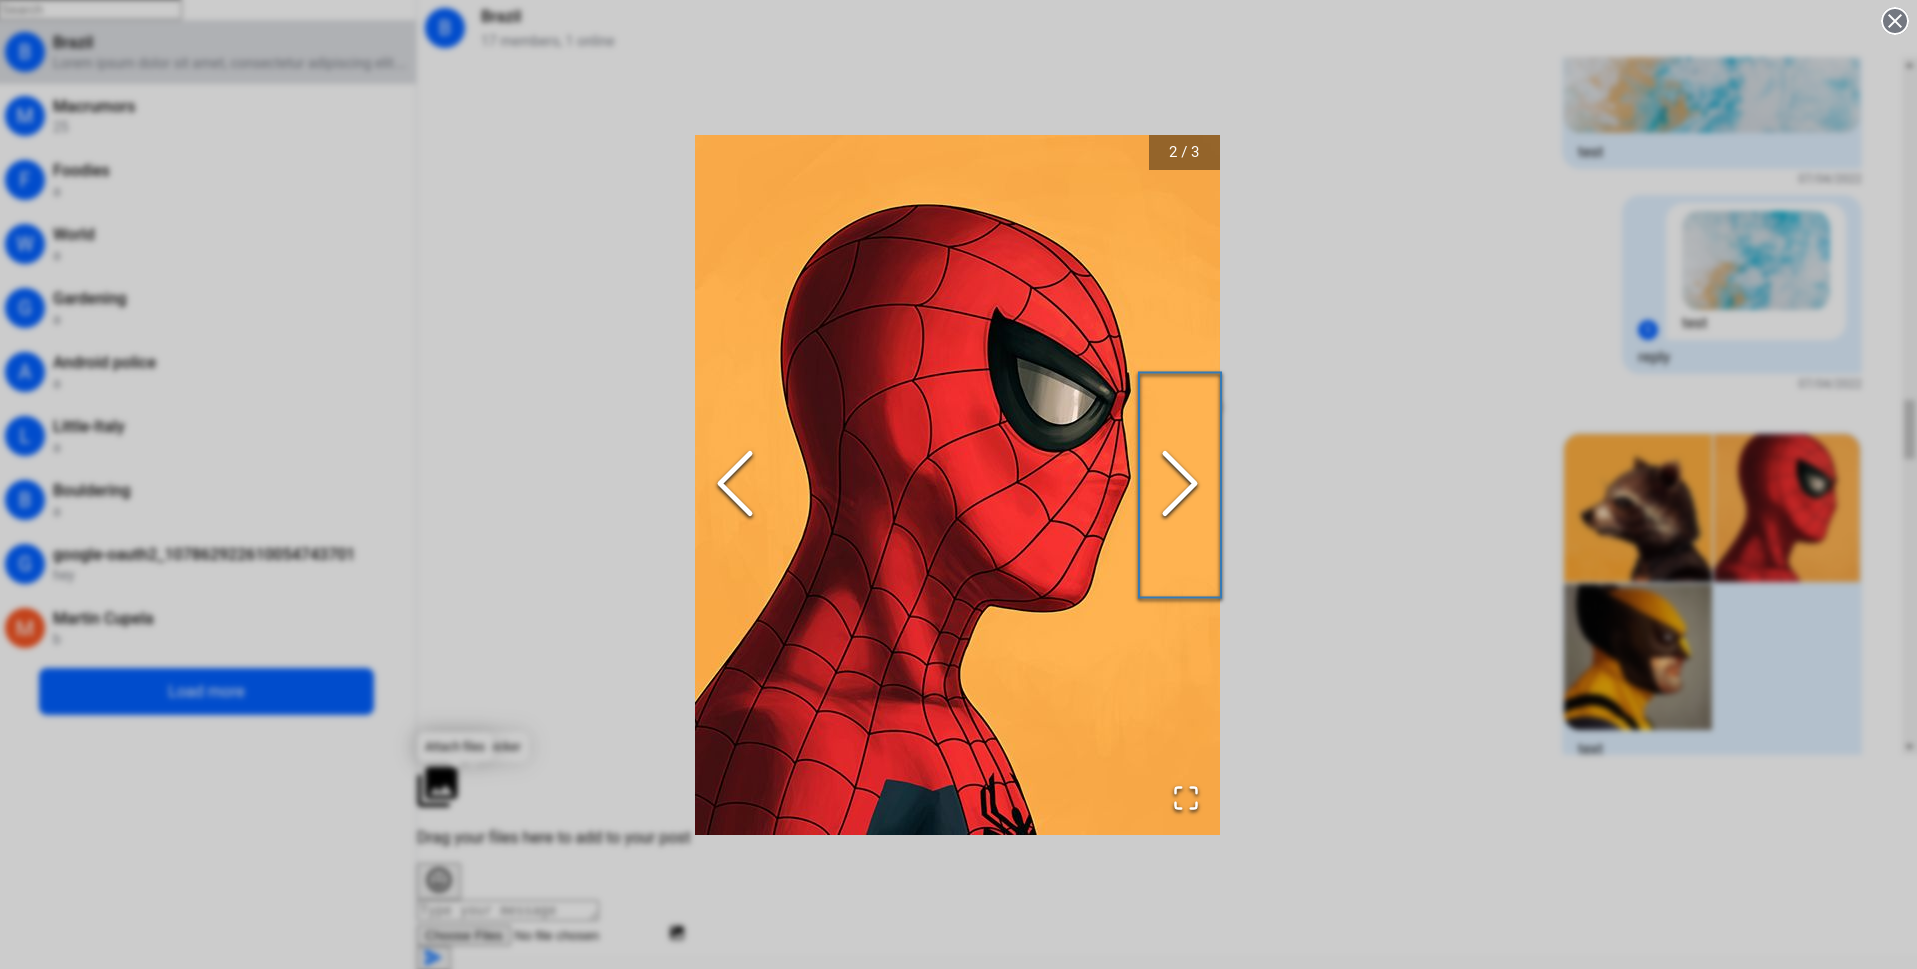This screenshot has height=969, width=1917.
Task: Open the Little Italy chat
Action: click(x=207, y=436)
